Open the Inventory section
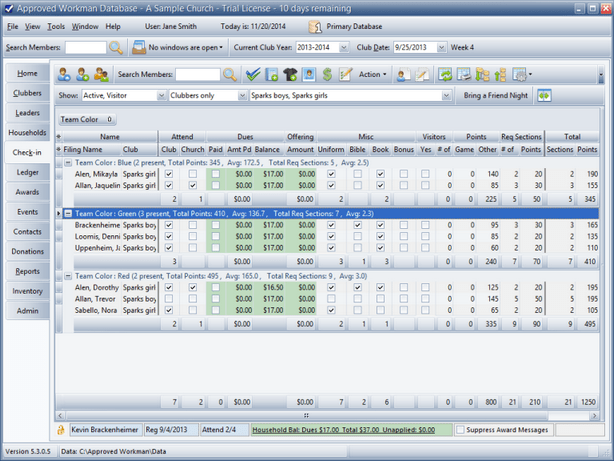The image size is (614, 461). pos(27,291)
